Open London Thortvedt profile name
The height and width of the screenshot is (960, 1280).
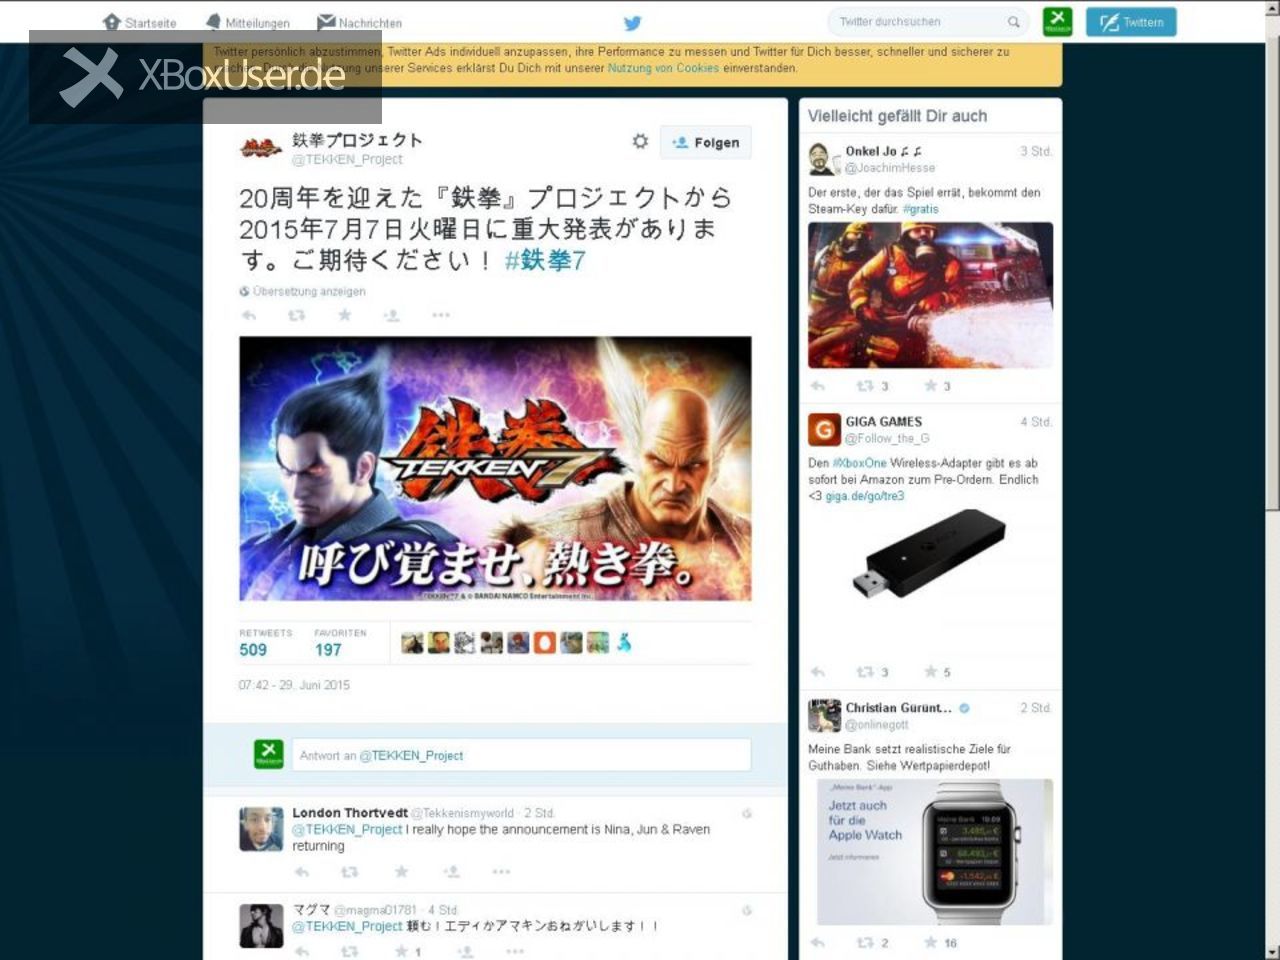tap(350, 813)
